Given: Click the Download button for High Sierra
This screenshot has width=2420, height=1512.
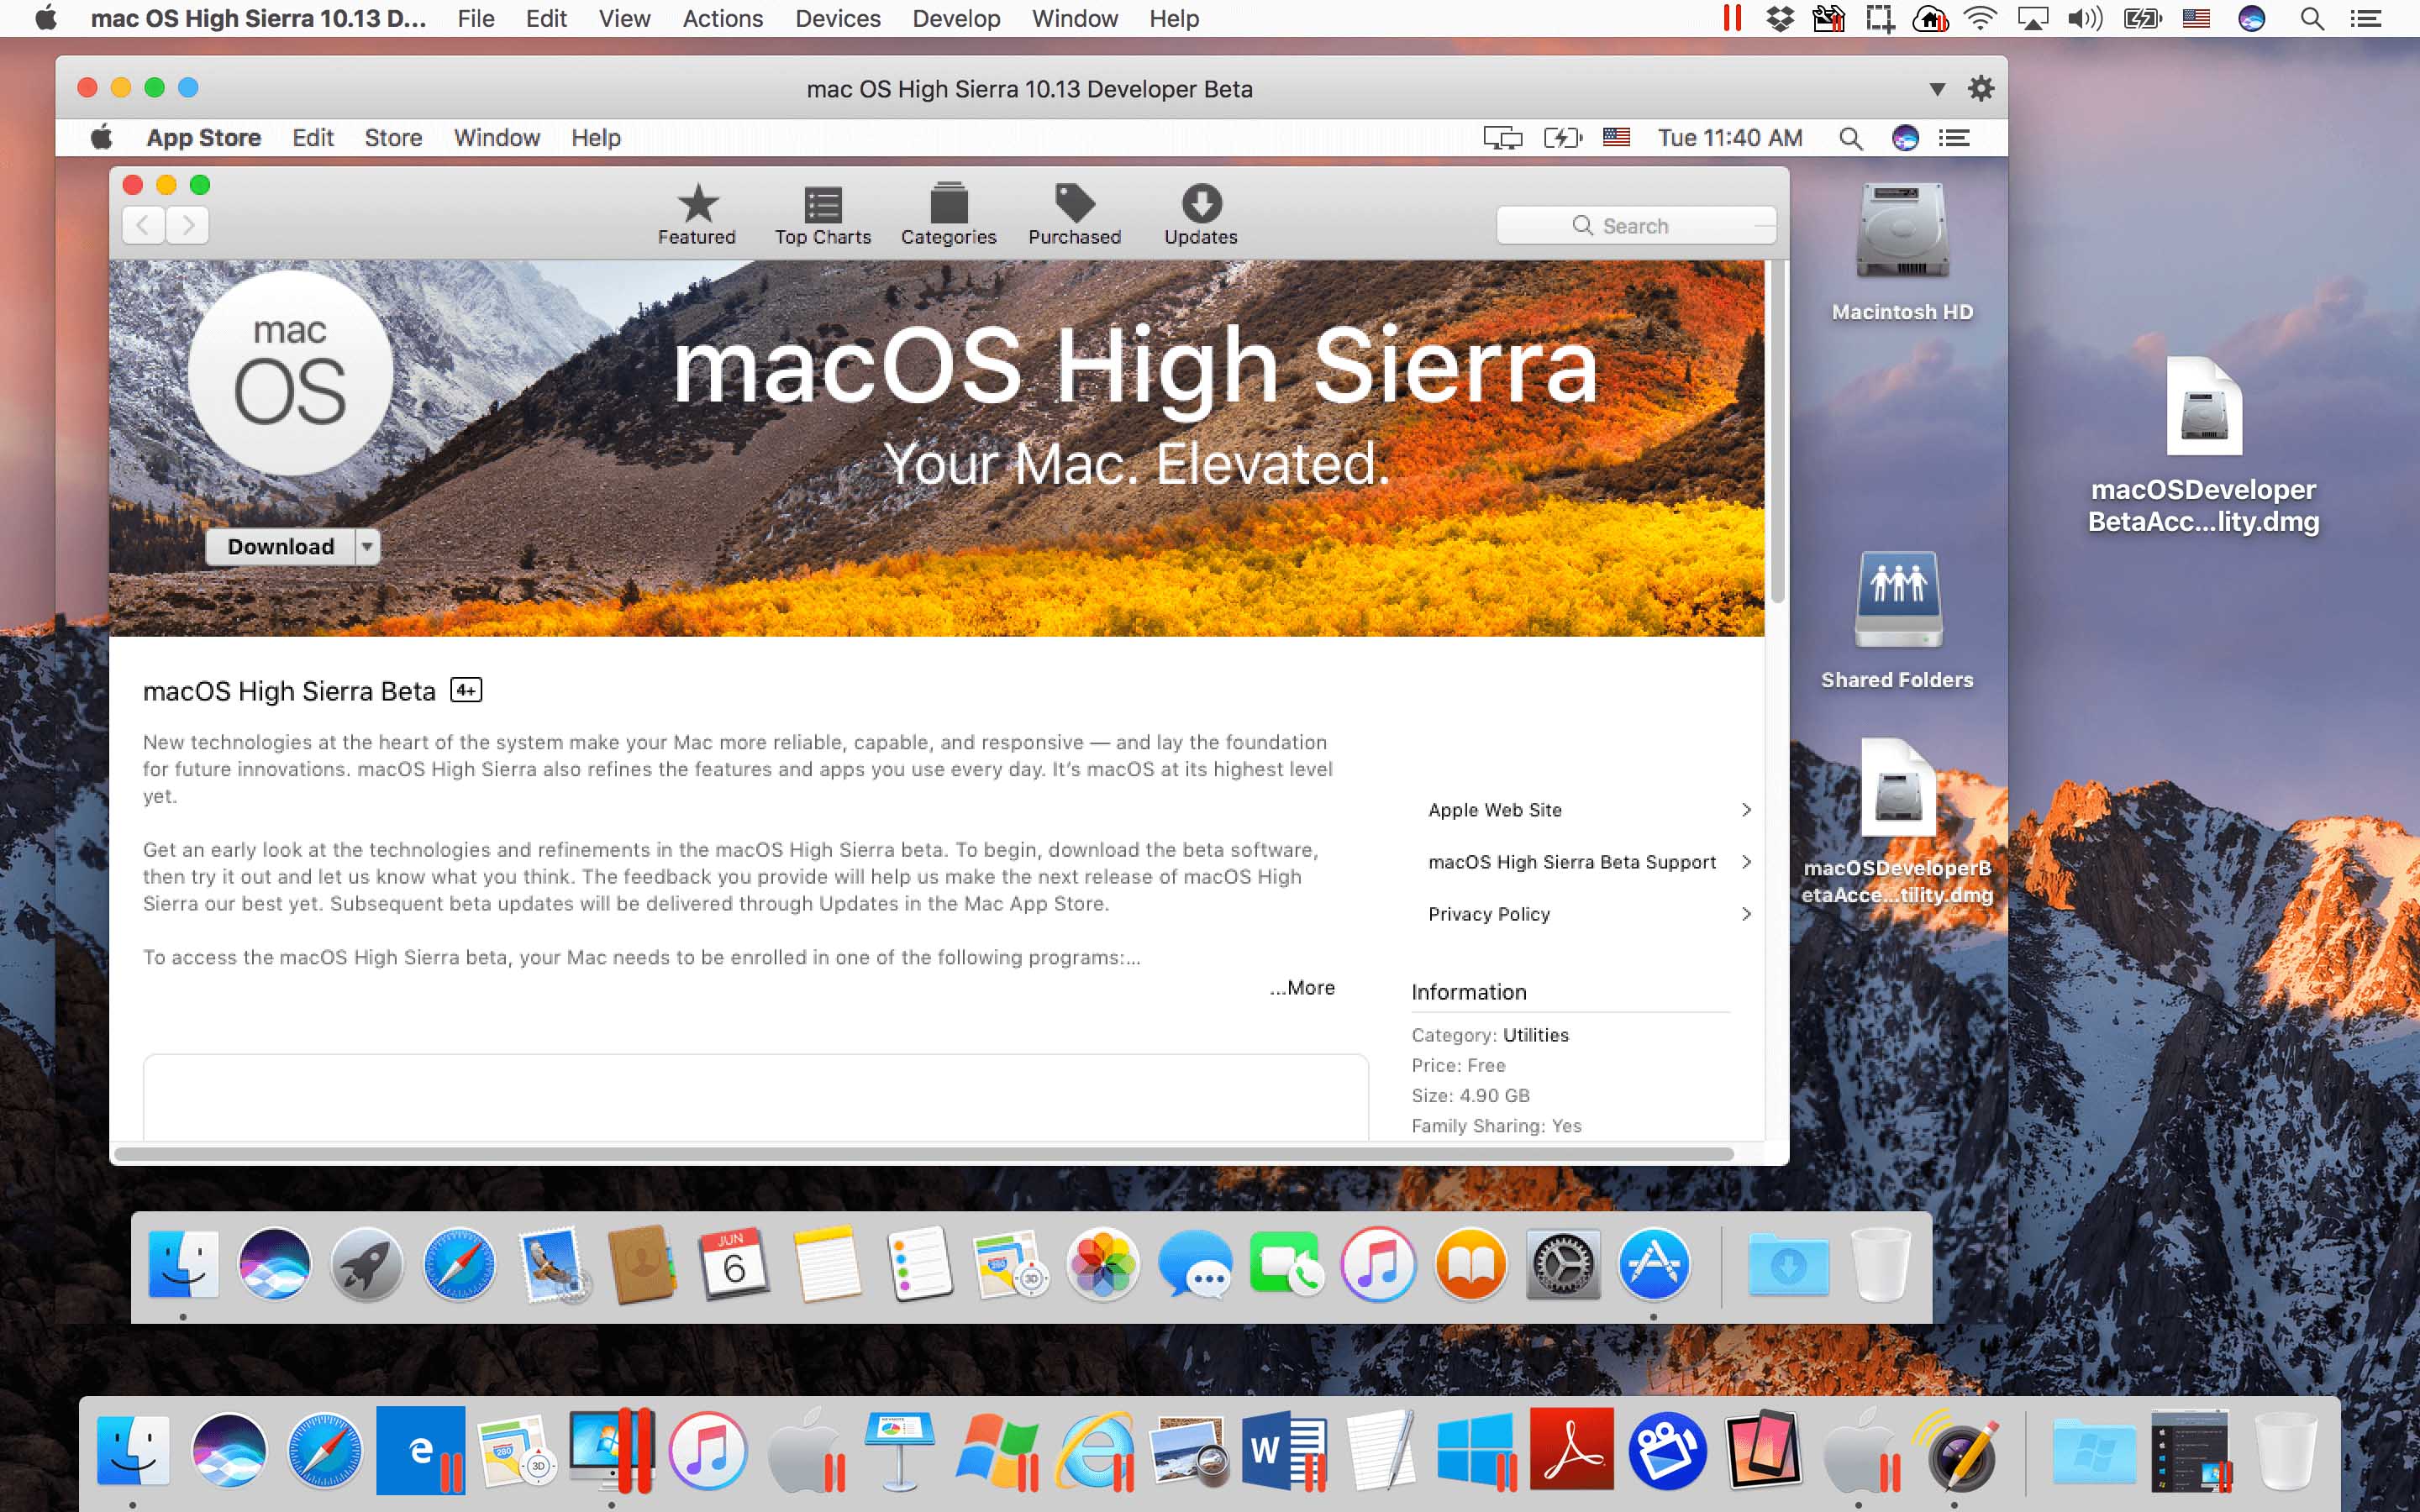Looking at the screenshot, I should 279,547.
